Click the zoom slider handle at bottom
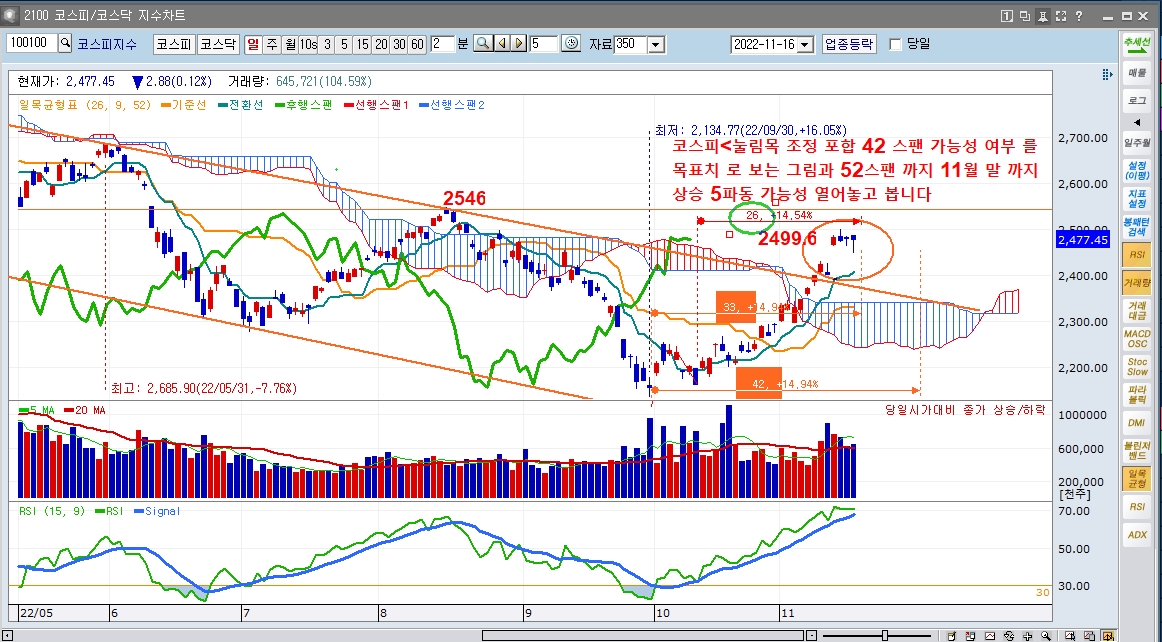The height and width of the screenshot is (642, 1162). 884,635
